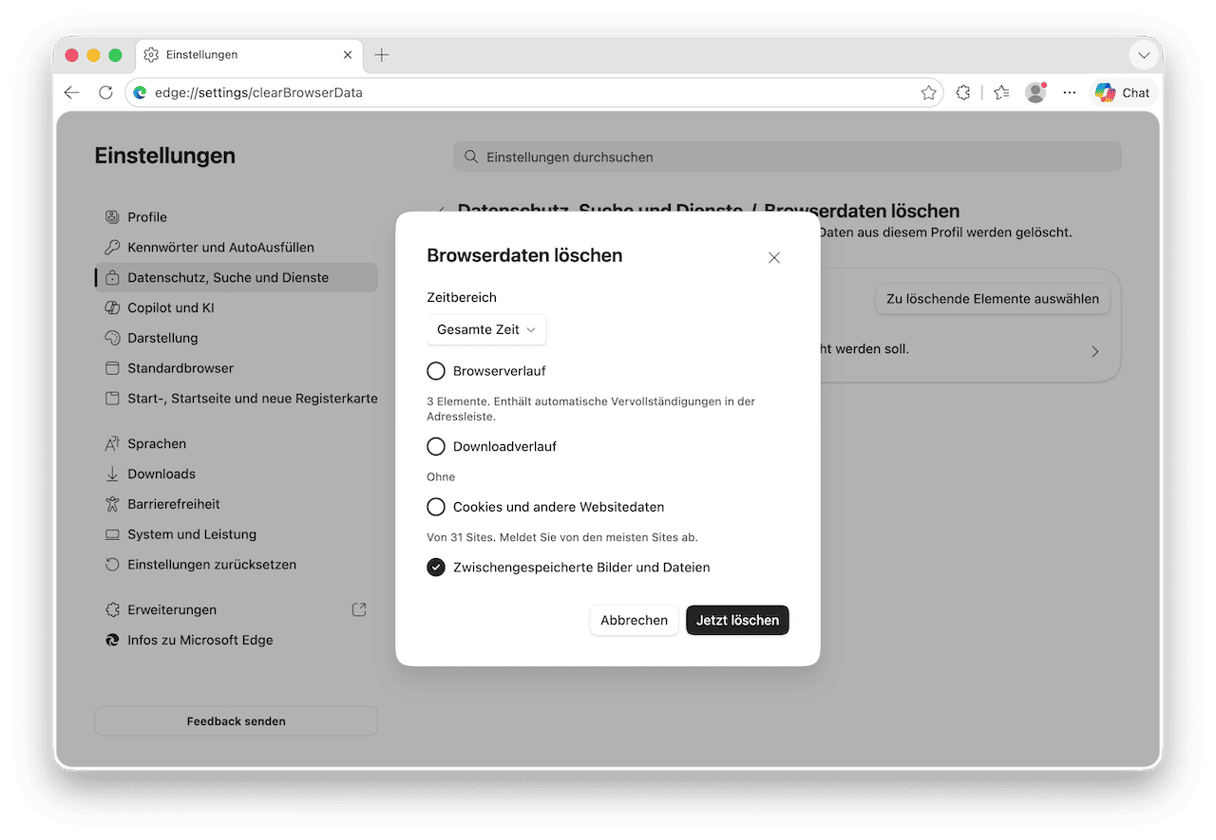Click the puzzle icon beside Erweiterungen
This screenshot has width=1216, height=840.
(x=112, y=609)
